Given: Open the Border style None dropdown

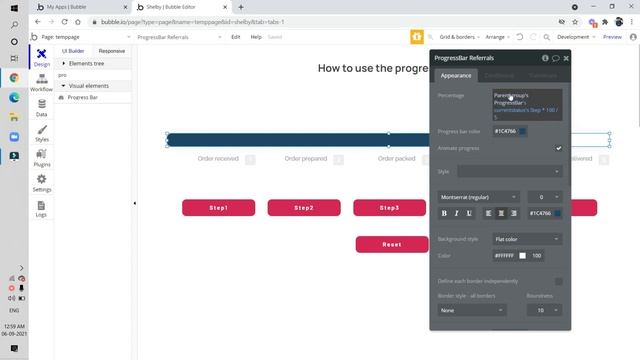Looking at the screenshot, I should point(472,310).
